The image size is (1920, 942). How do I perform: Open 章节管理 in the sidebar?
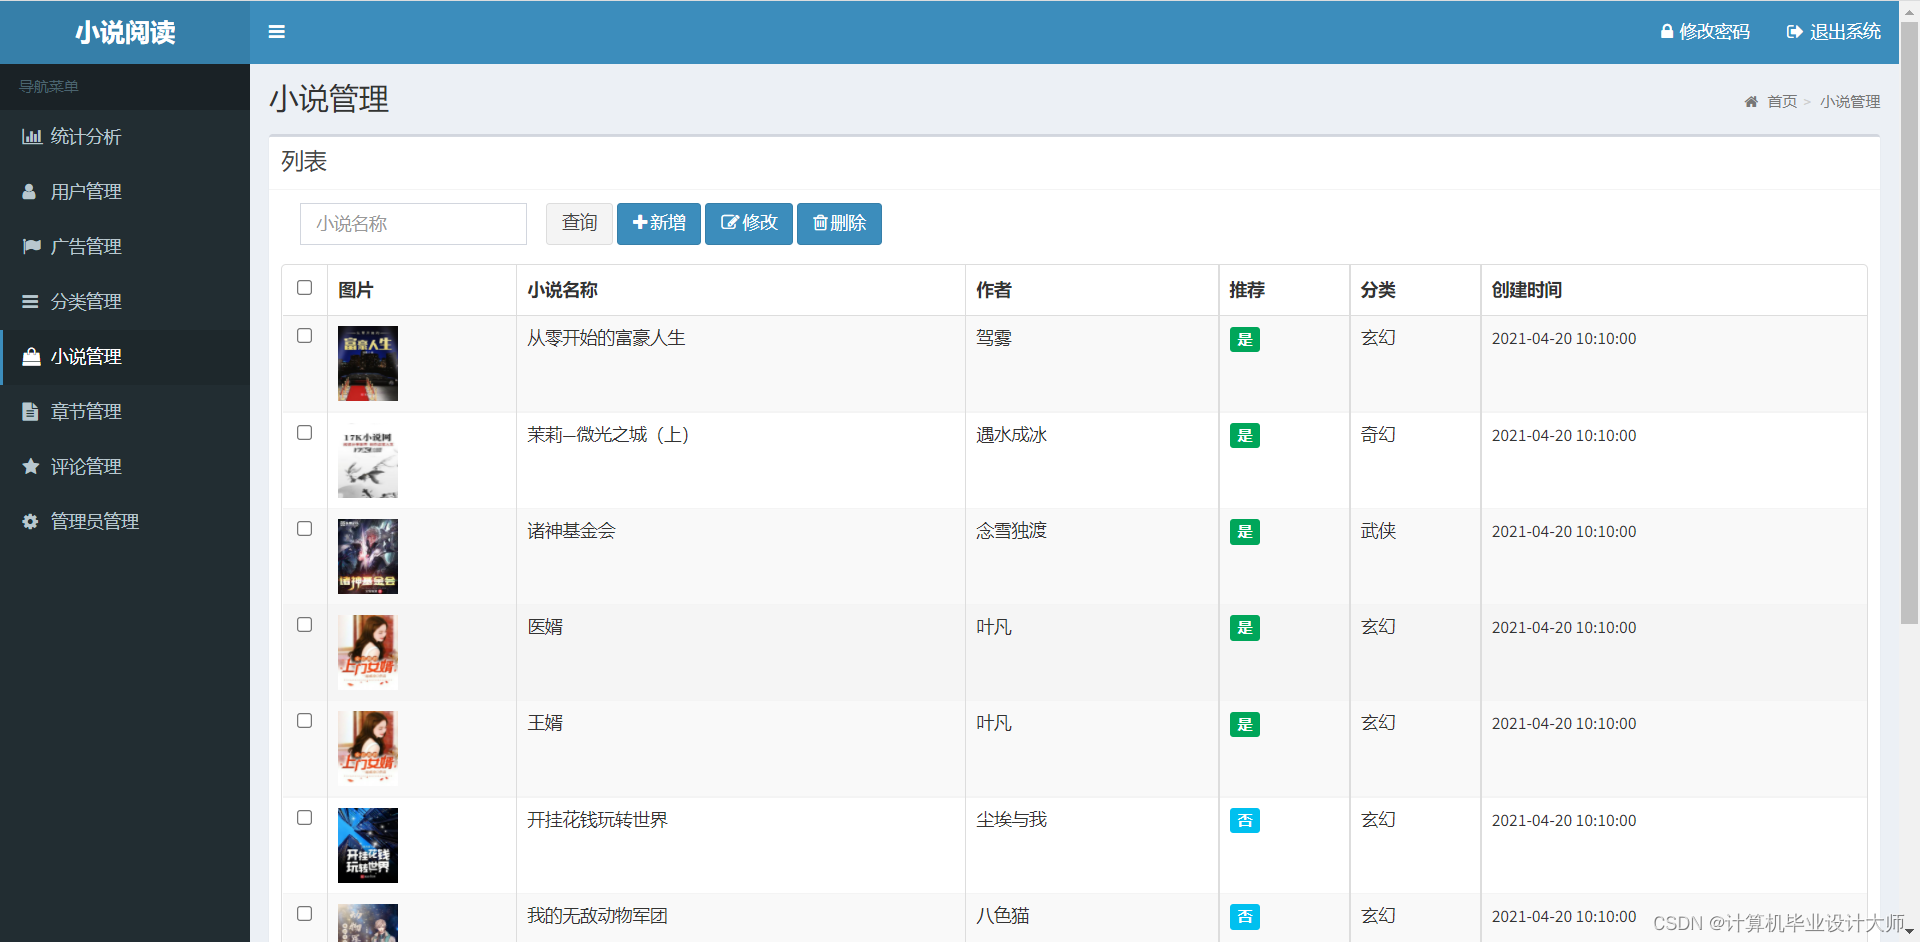click(x=125, y=412)
